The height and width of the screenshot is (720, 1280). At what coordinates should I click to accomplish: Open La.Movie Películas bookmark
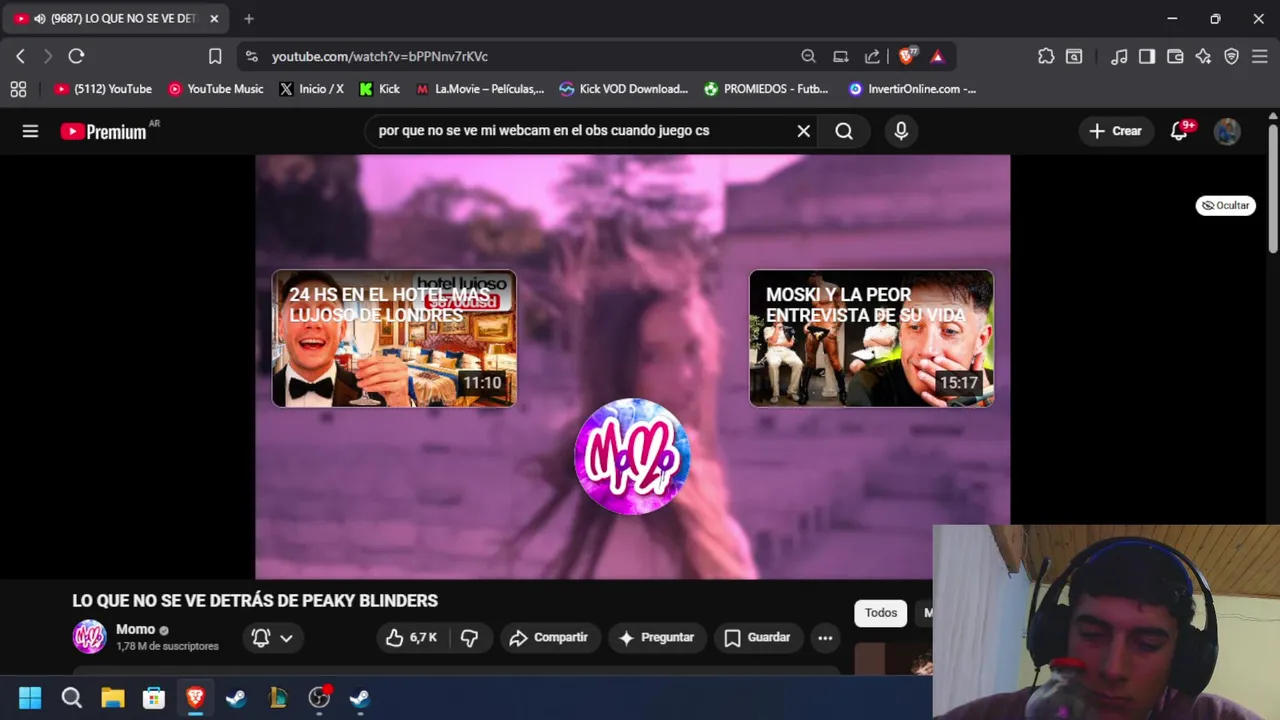pyautogui.click(x=480, y=89)
